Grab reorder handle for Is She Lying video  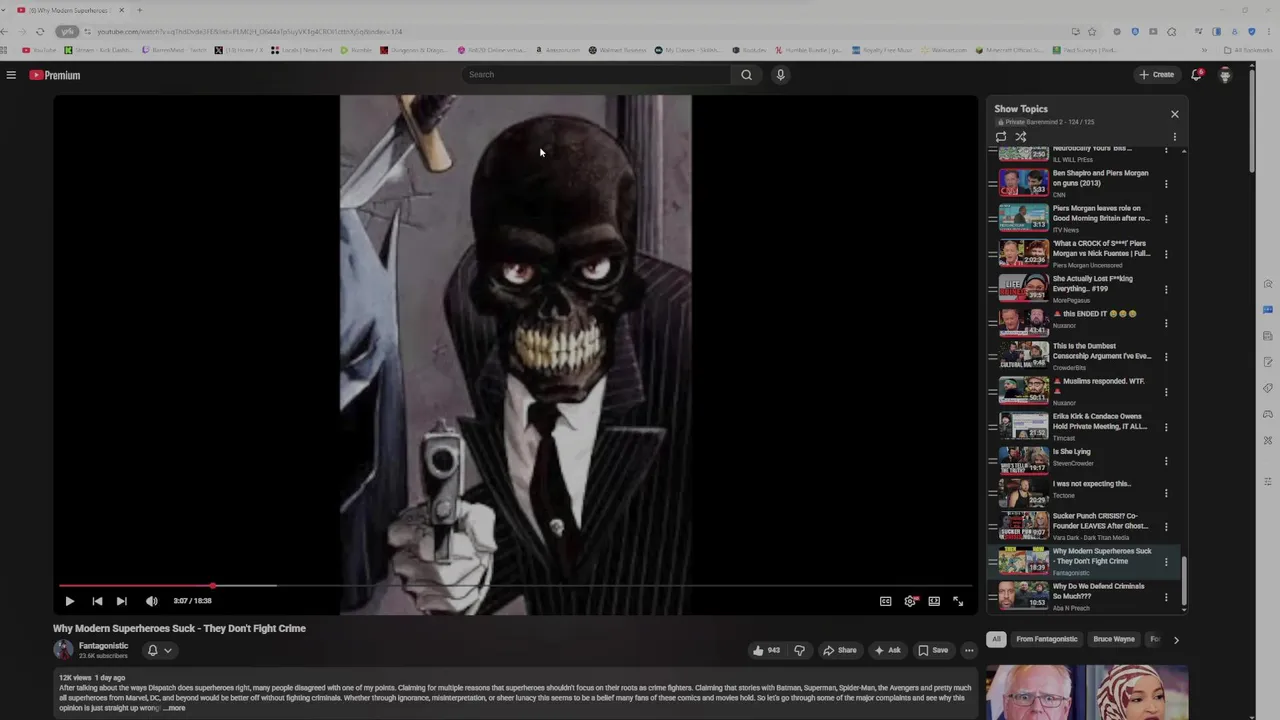pos(992,461)
